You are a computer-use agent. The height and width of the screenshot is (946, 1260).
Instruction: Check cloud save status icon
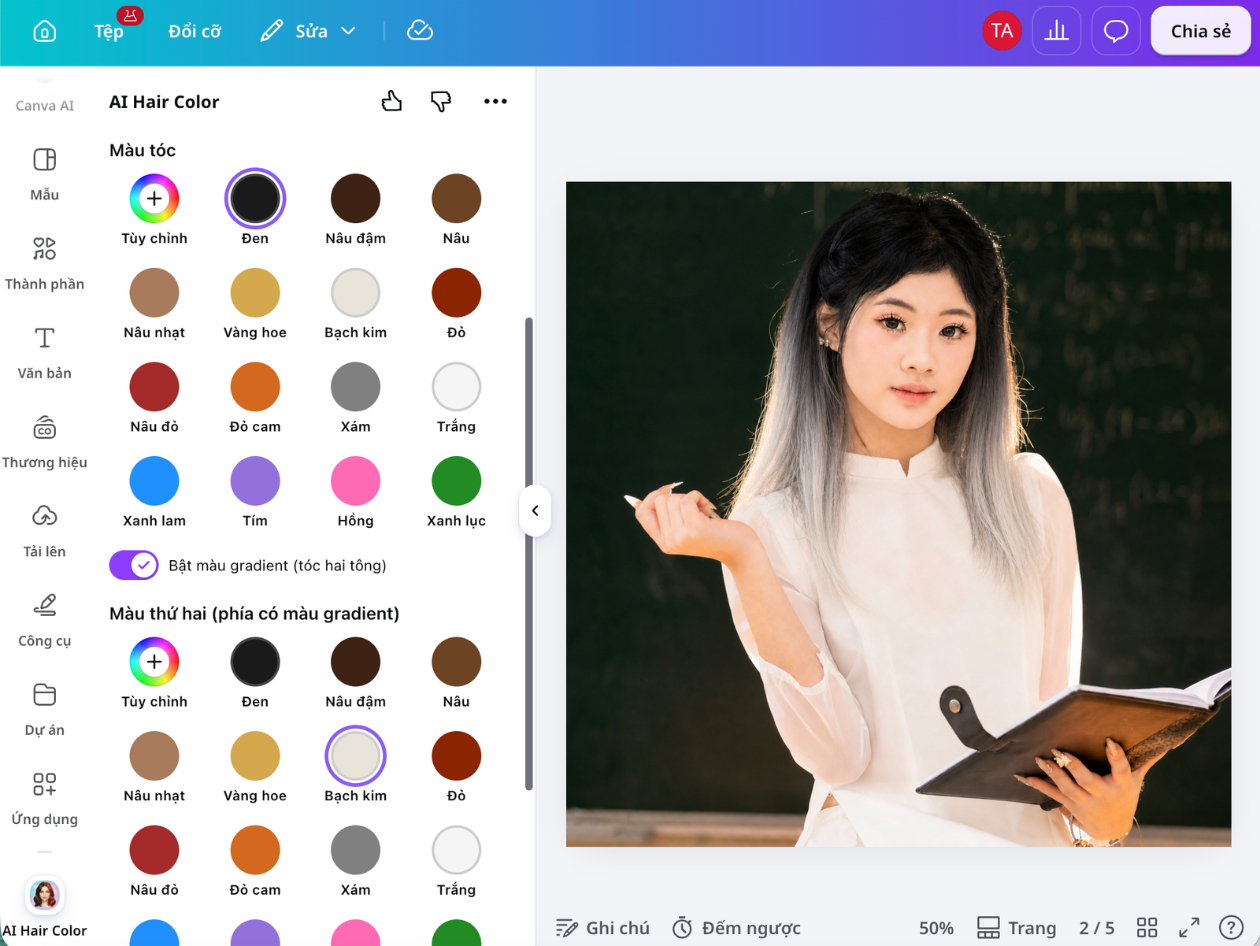tap(420, 31)
